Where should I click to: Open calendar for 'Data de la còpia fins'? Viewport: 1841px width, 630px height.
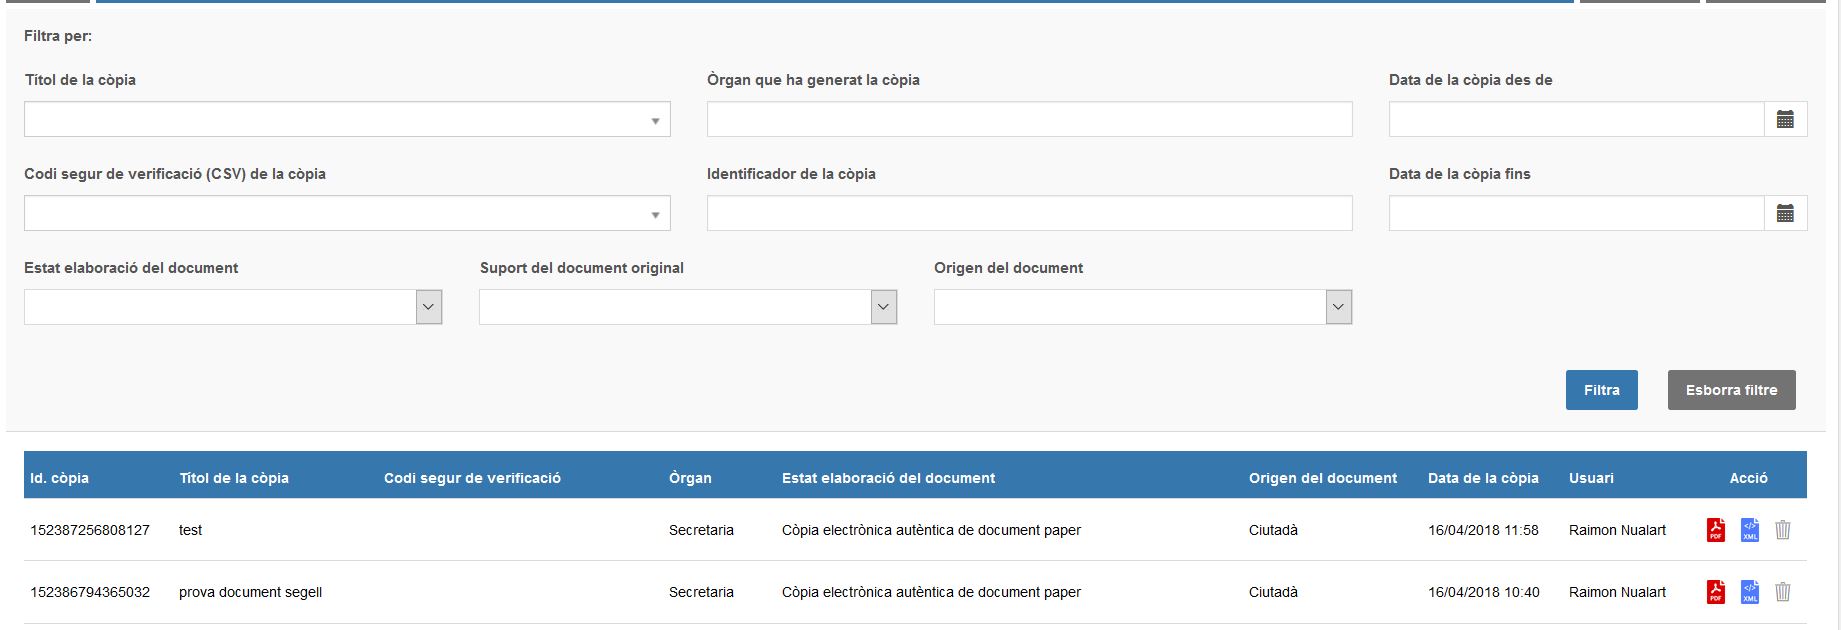coord(1785,213)
